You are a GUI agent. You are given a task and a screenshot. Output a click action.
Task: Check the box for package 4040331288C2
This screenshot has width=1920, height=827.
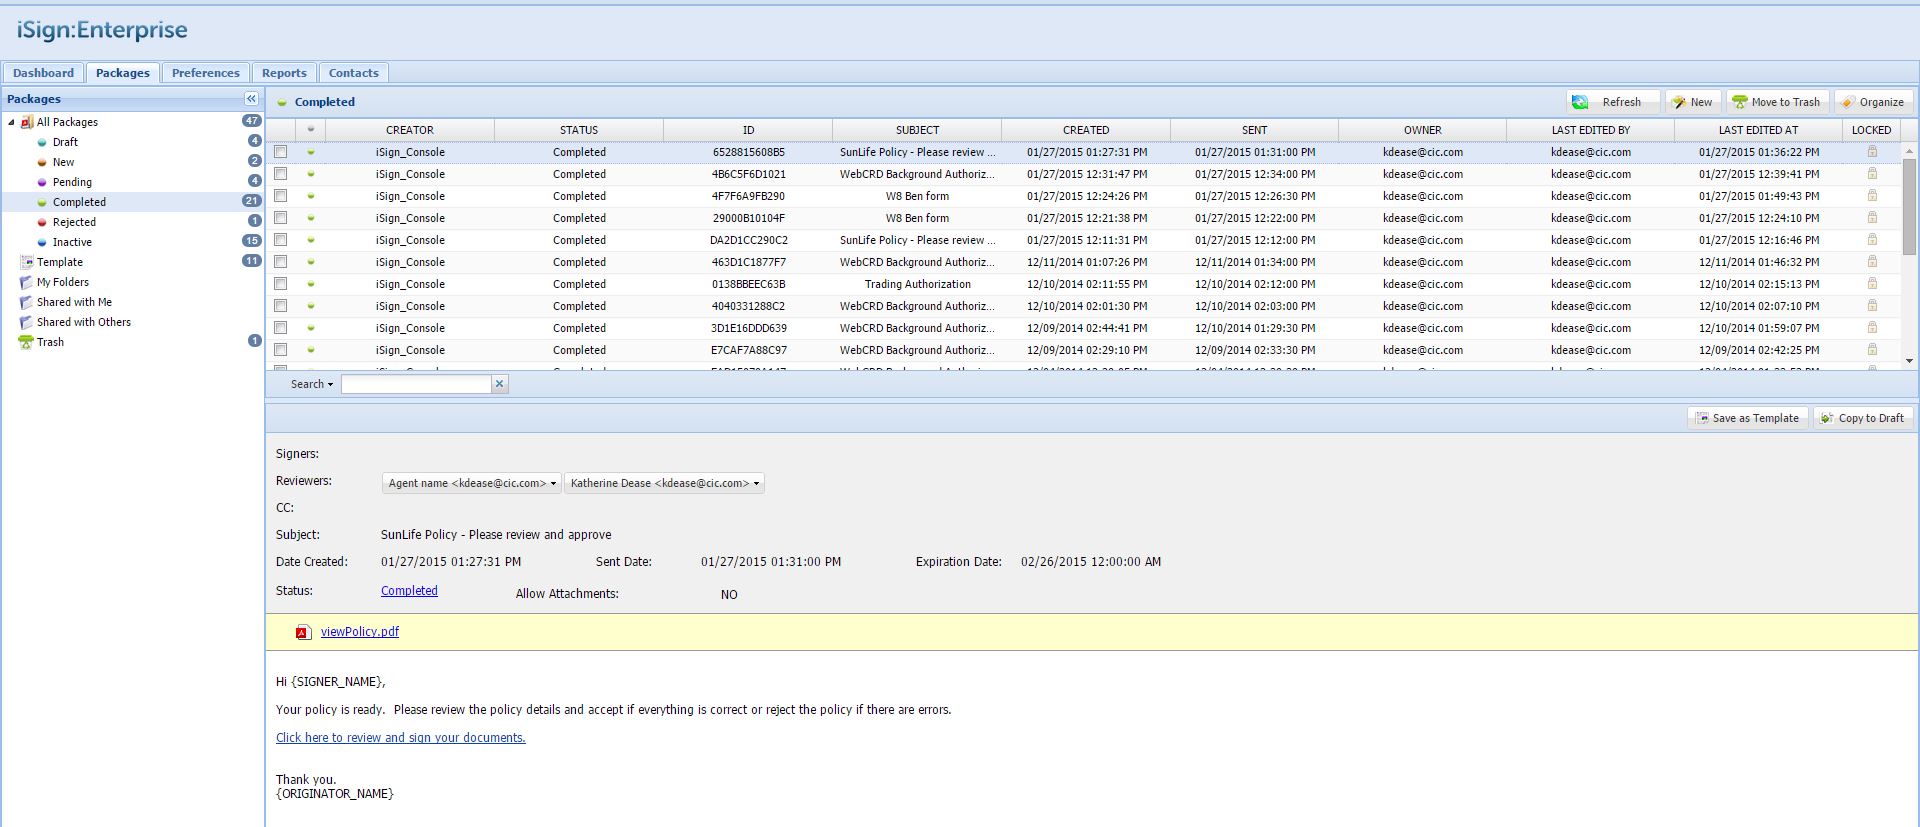point(281,306)
